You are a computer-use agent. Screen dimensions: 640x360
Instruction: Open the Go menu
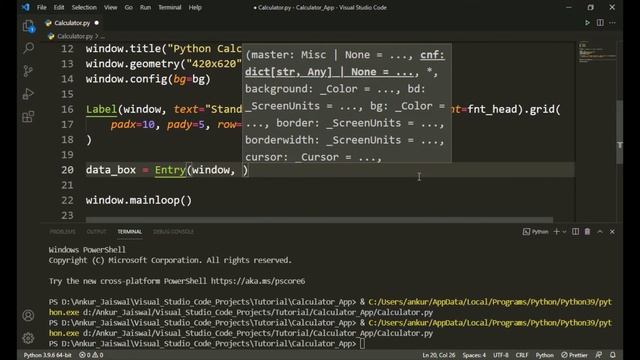pos(128,7)
